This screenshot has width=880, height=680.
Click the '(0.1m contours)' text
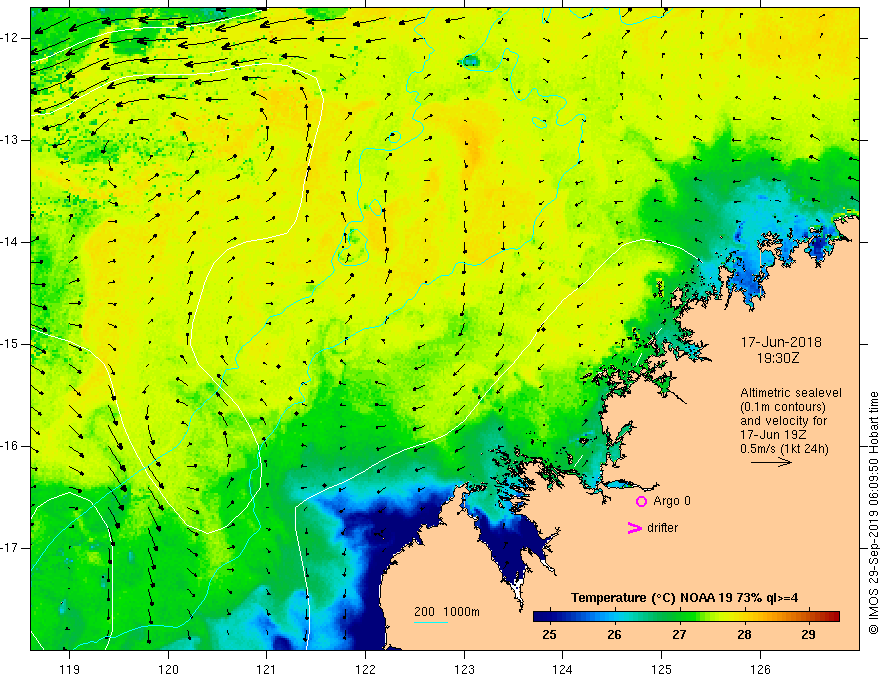coord(783,407)
